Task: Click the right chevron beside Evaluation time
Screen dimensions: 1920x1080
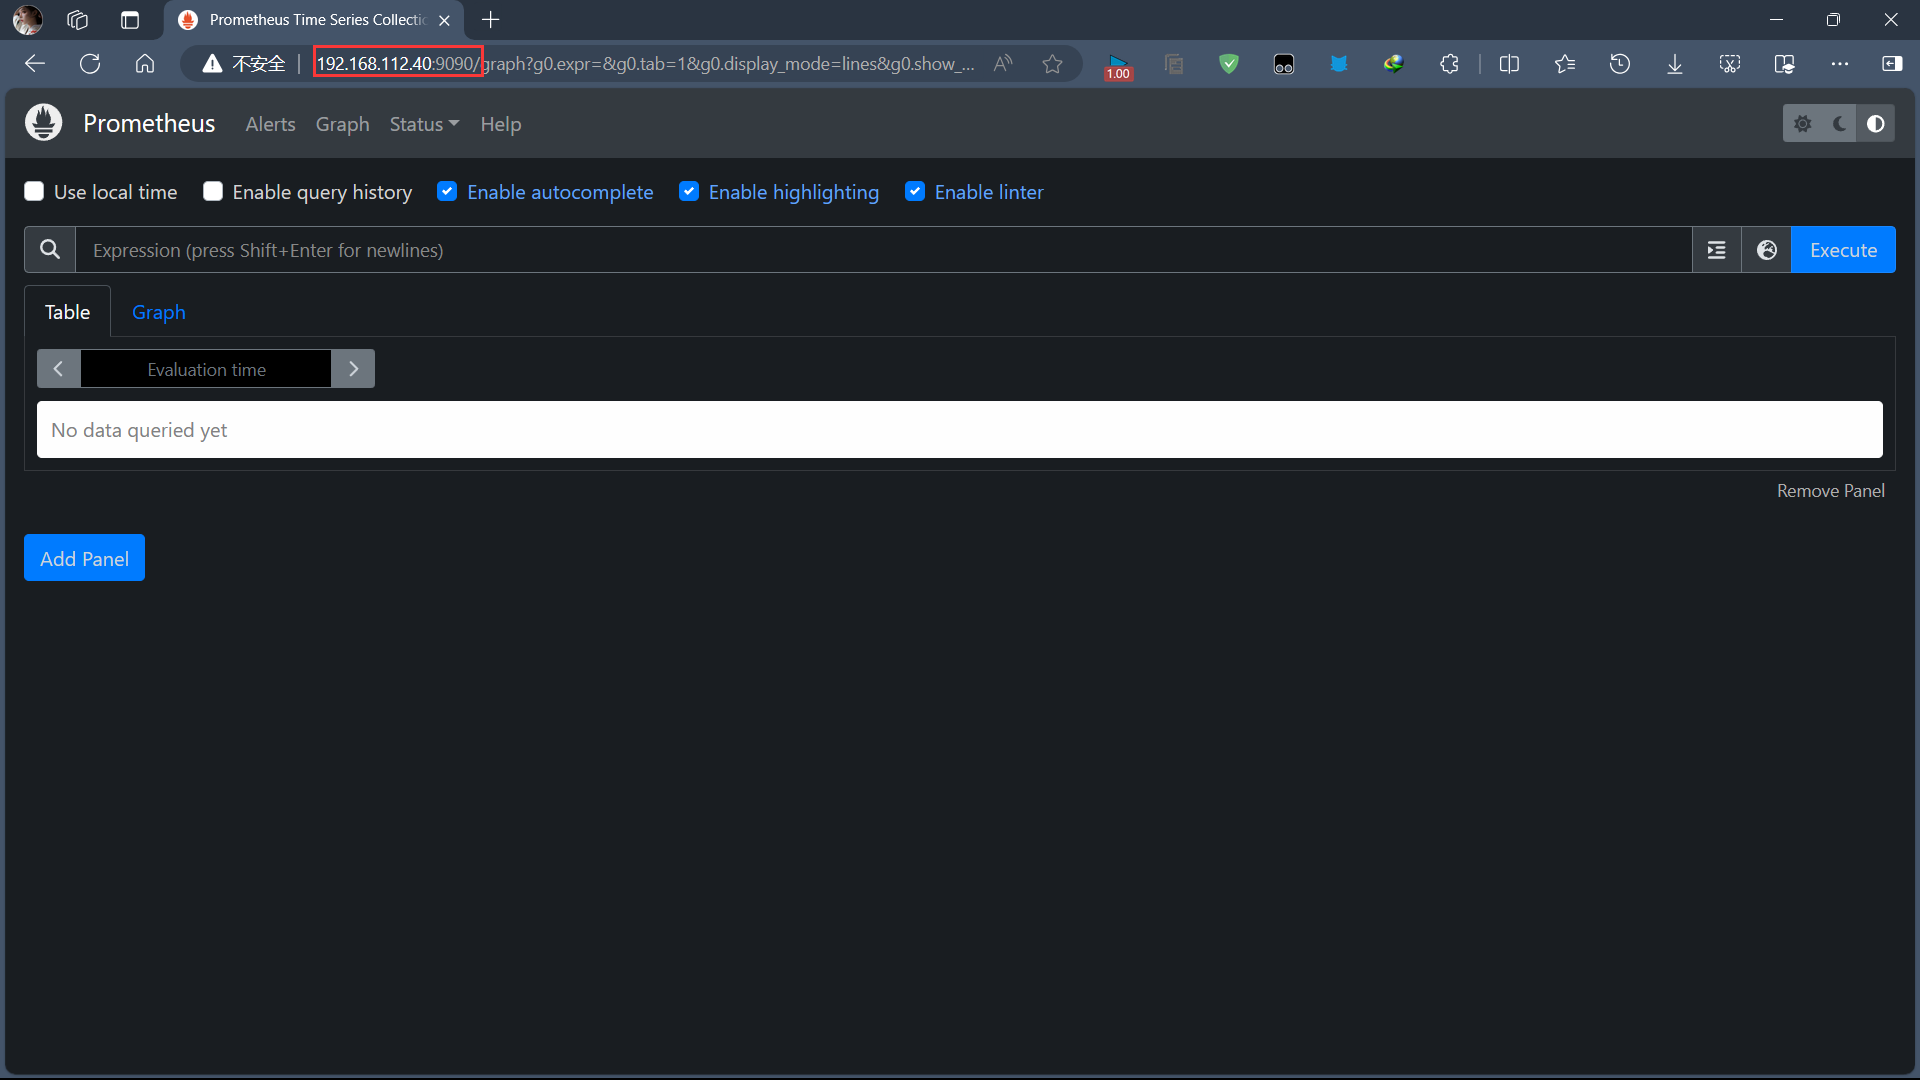Action: pos(352,368)
